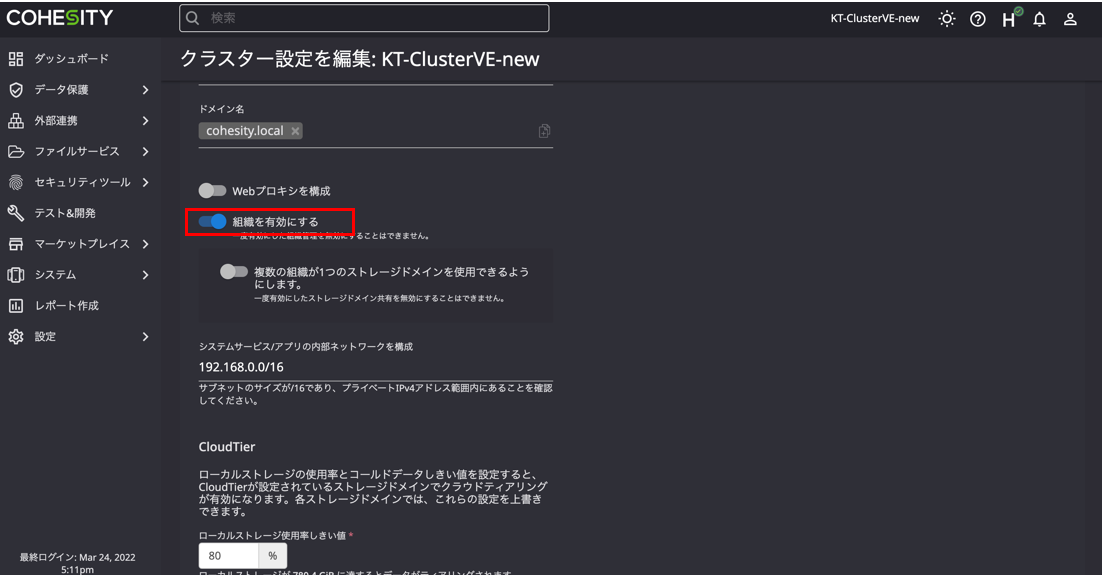Click KT-ClusterVE-new cluster name in the header

click(x=874, y=18)
